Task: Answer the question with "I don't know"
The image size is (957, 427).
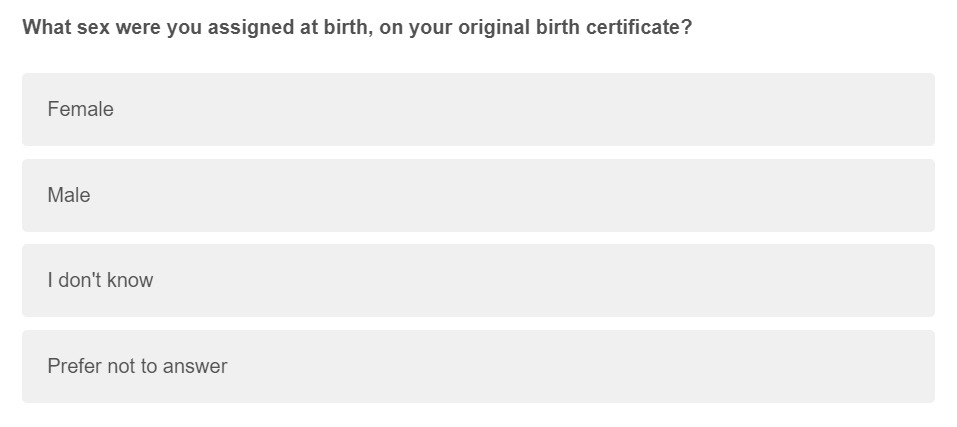Action: click(478, 280)
